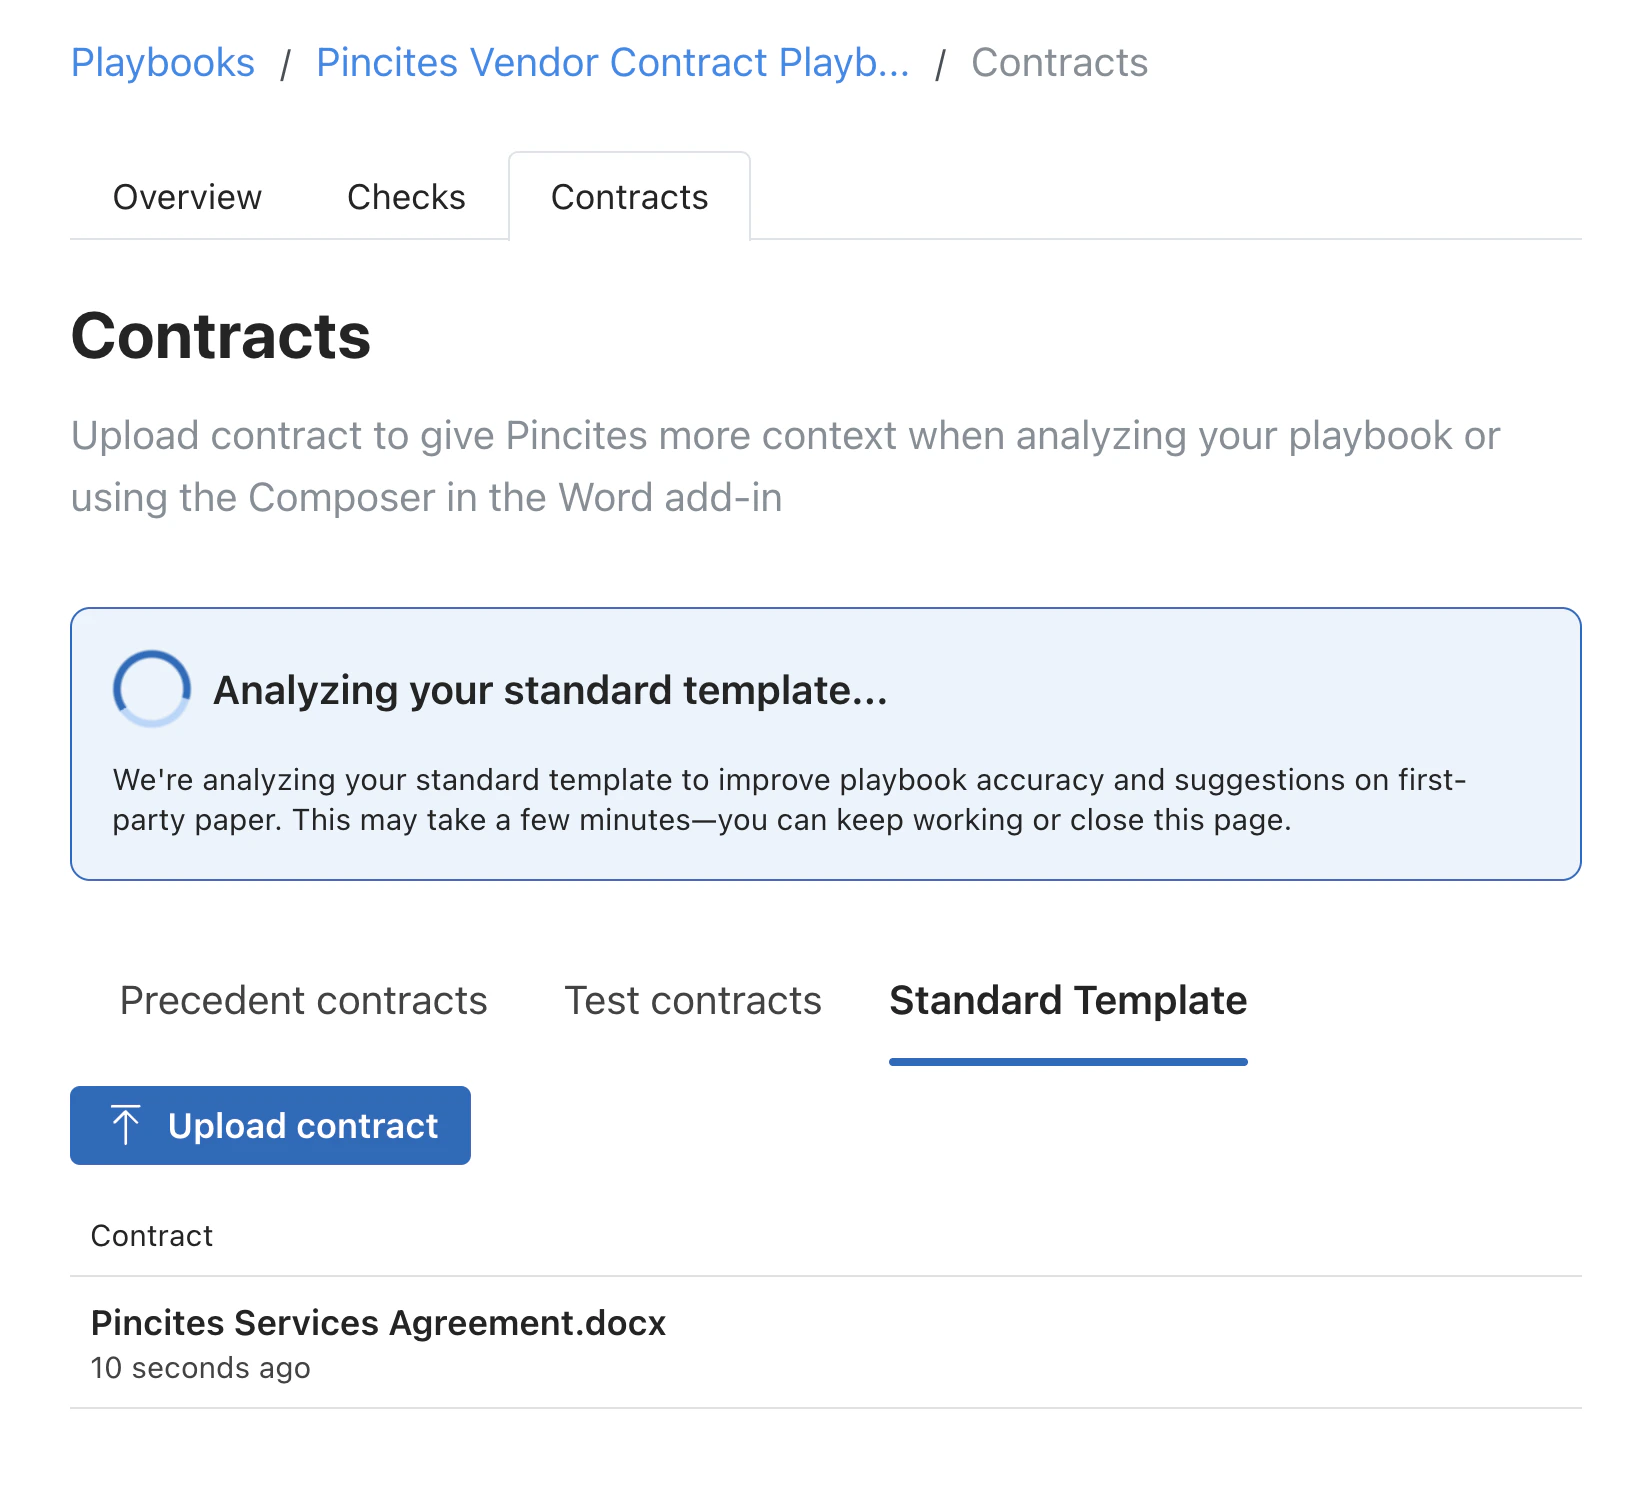Open Pincites Services Agreement.docx
1638x1498 pixels.
pyautogui.click(x=378, y=1322)
